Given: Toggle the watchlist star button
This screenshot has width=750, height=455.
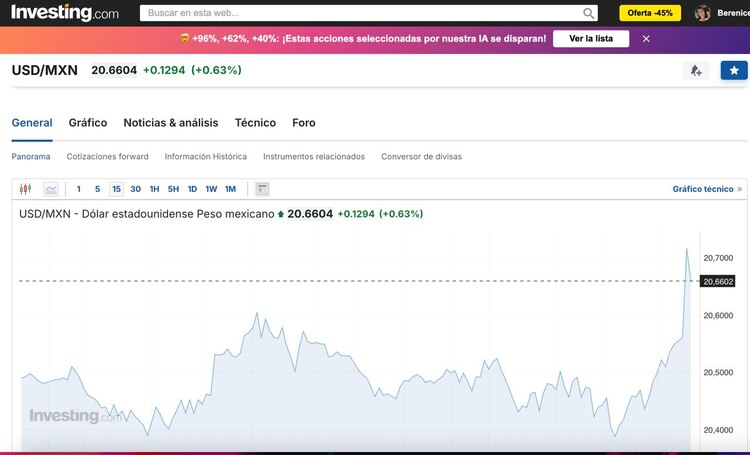Looking at the screenshot, I should click(734, 71).
